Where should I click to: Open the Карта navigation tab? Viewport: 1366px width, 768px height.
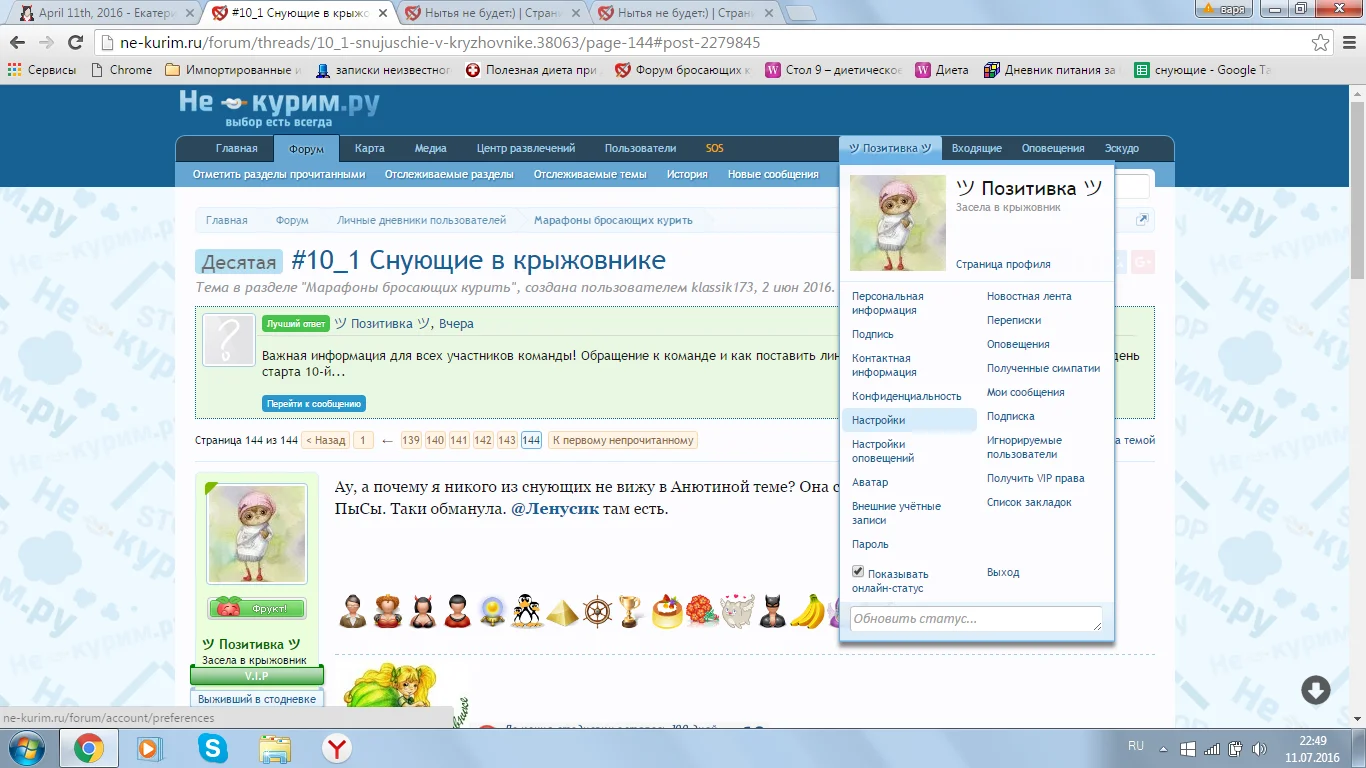coord(370,148)
